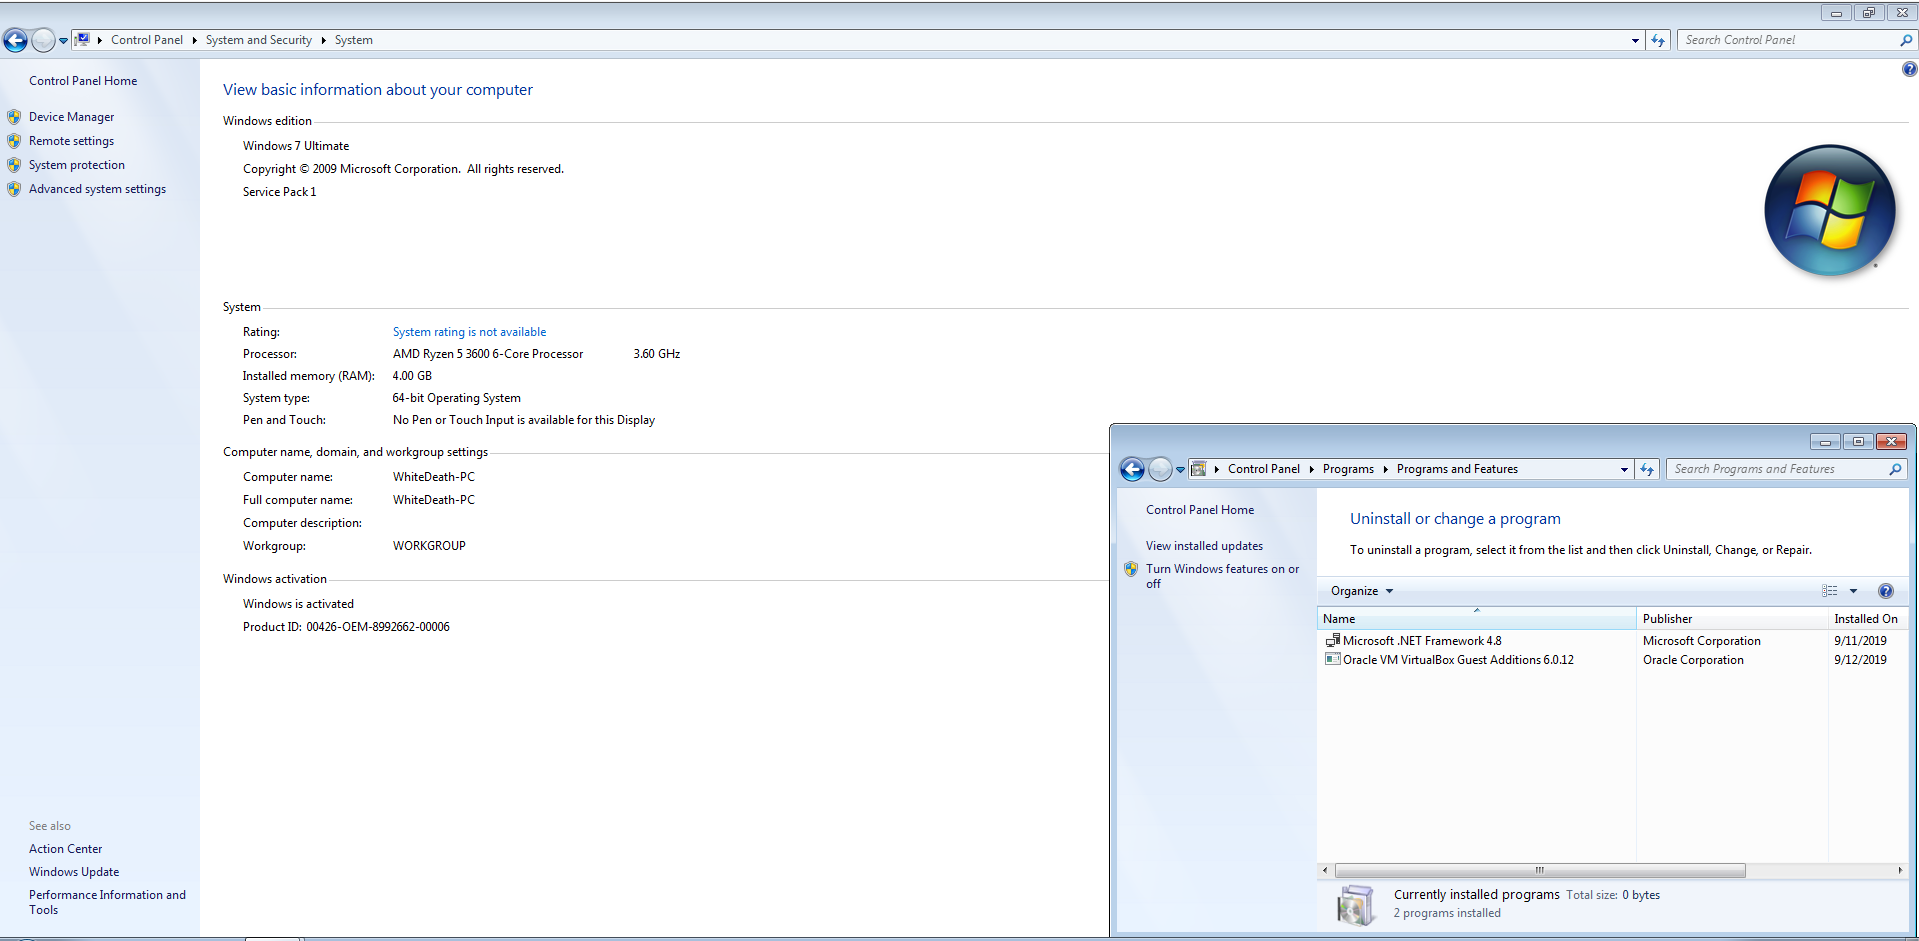Click Turn Windows features on or off
Screen dimensions: 1919x941
point(1222,576)
